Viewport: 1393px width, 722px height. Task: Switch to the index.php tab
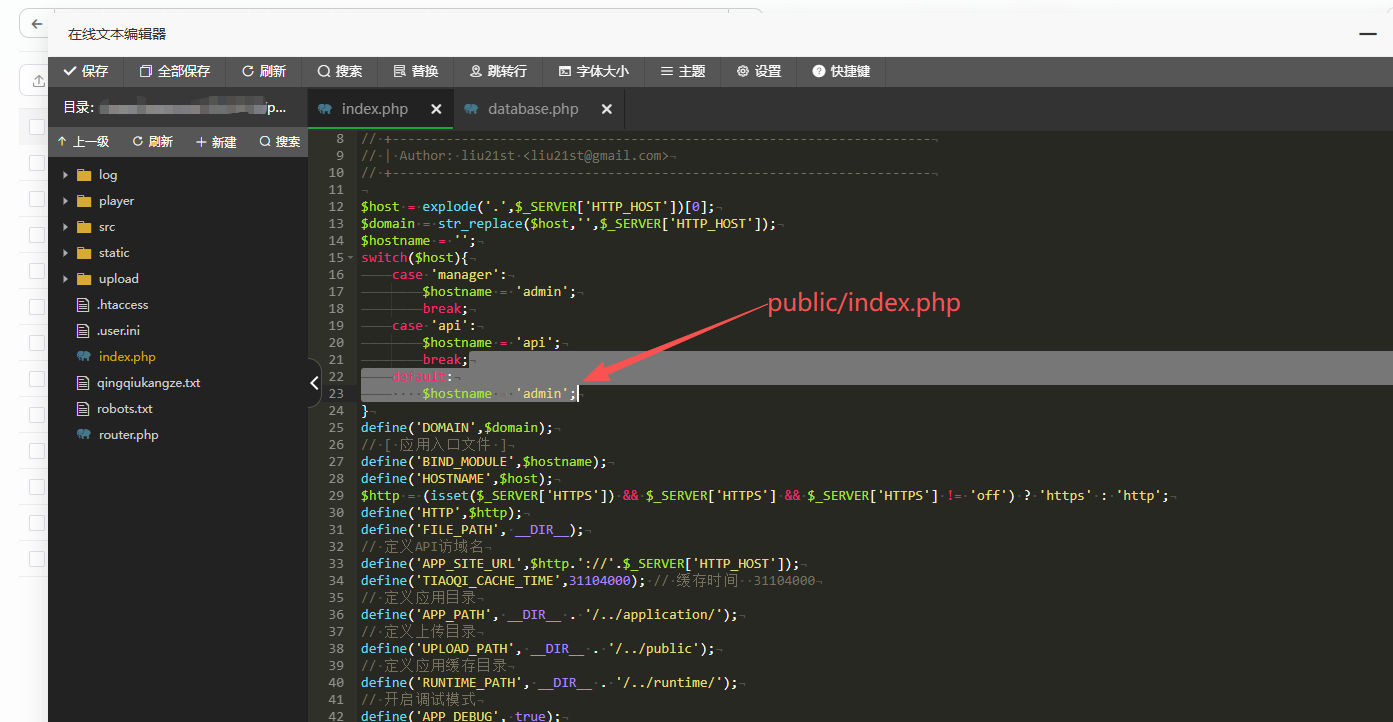click(x=374, y=109)
